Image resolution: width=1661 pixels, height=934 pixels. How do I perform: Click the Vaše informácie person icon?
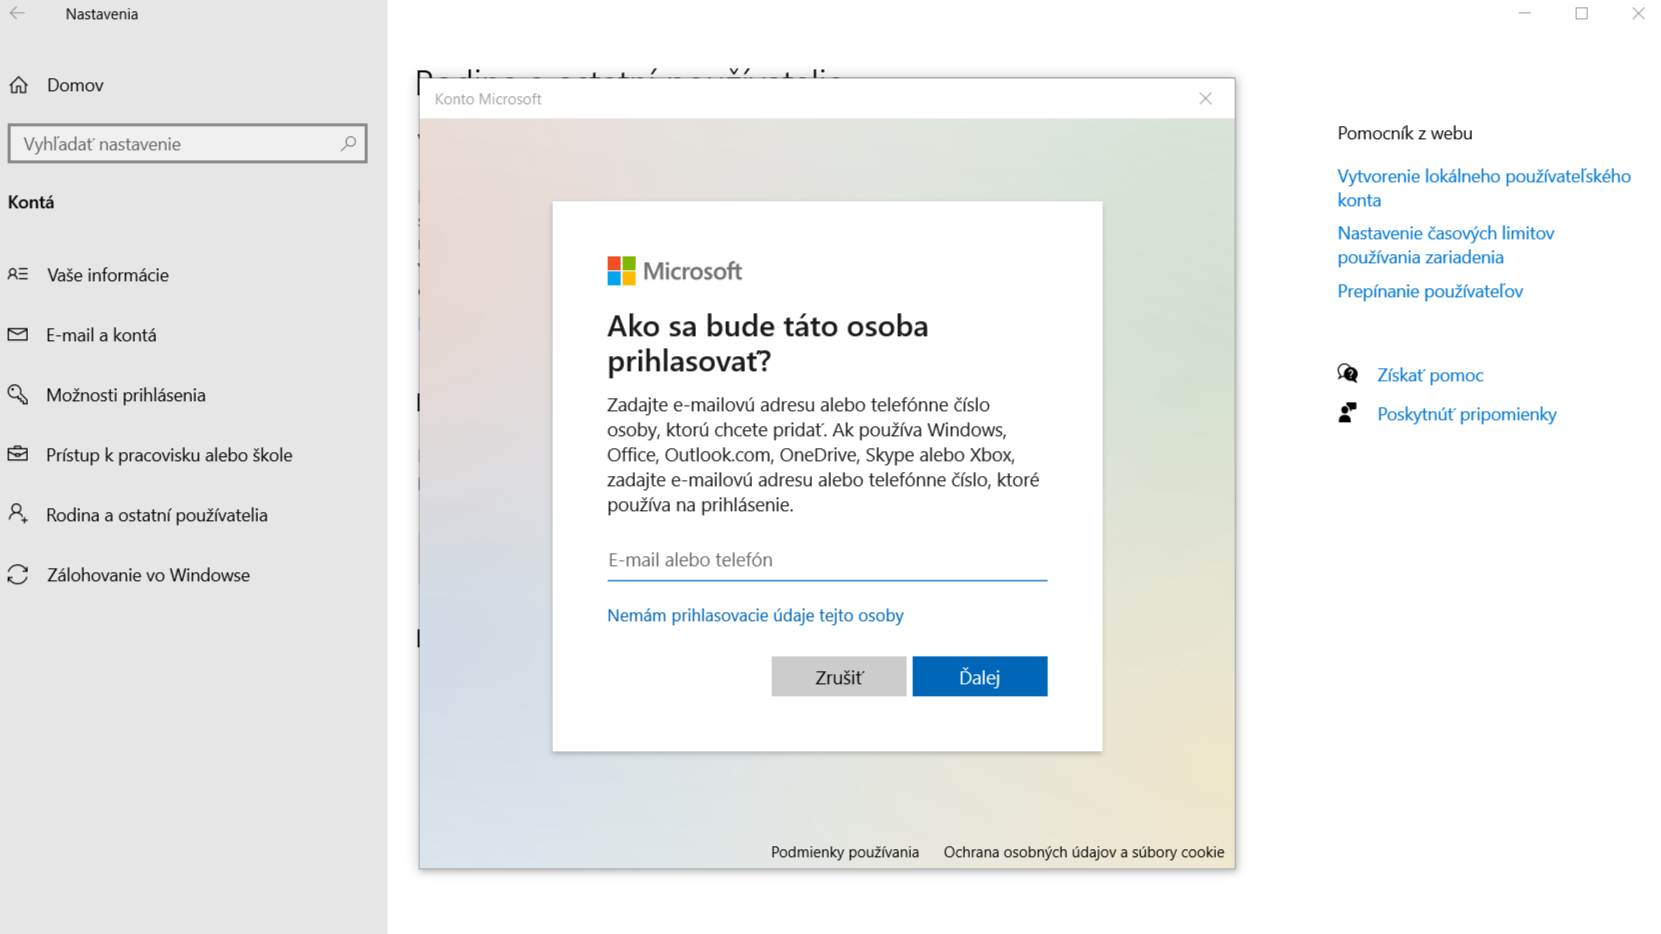coord(18,274)
